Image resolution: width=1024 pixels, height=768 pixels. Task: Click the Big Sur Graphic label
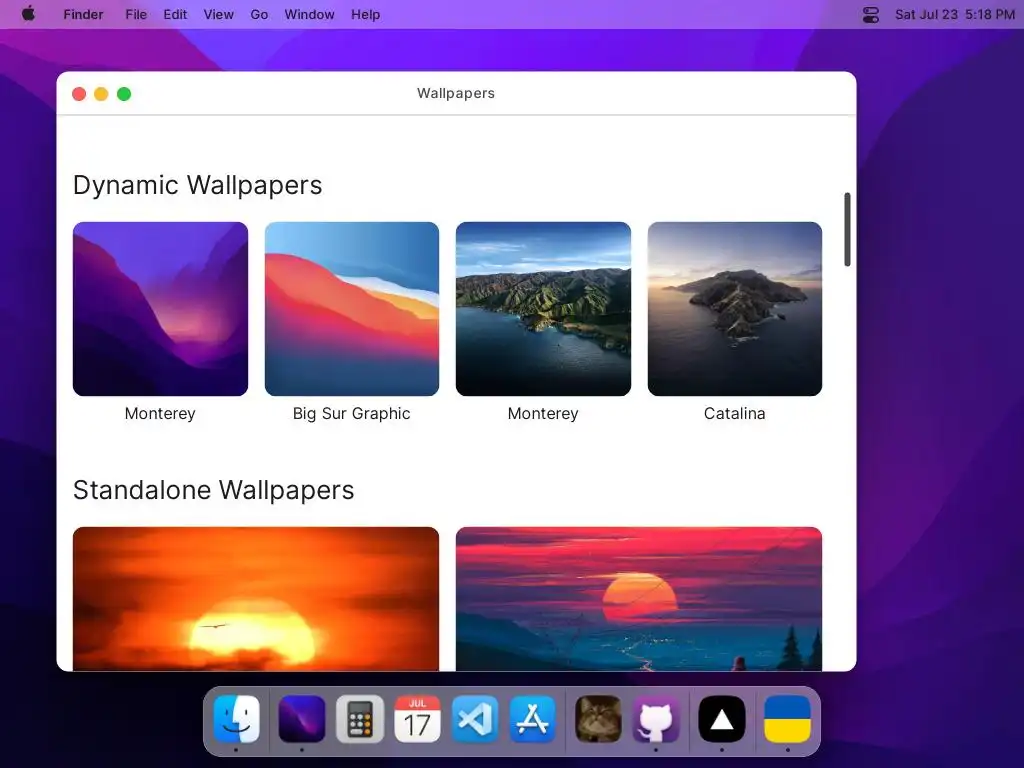(351, 413)
